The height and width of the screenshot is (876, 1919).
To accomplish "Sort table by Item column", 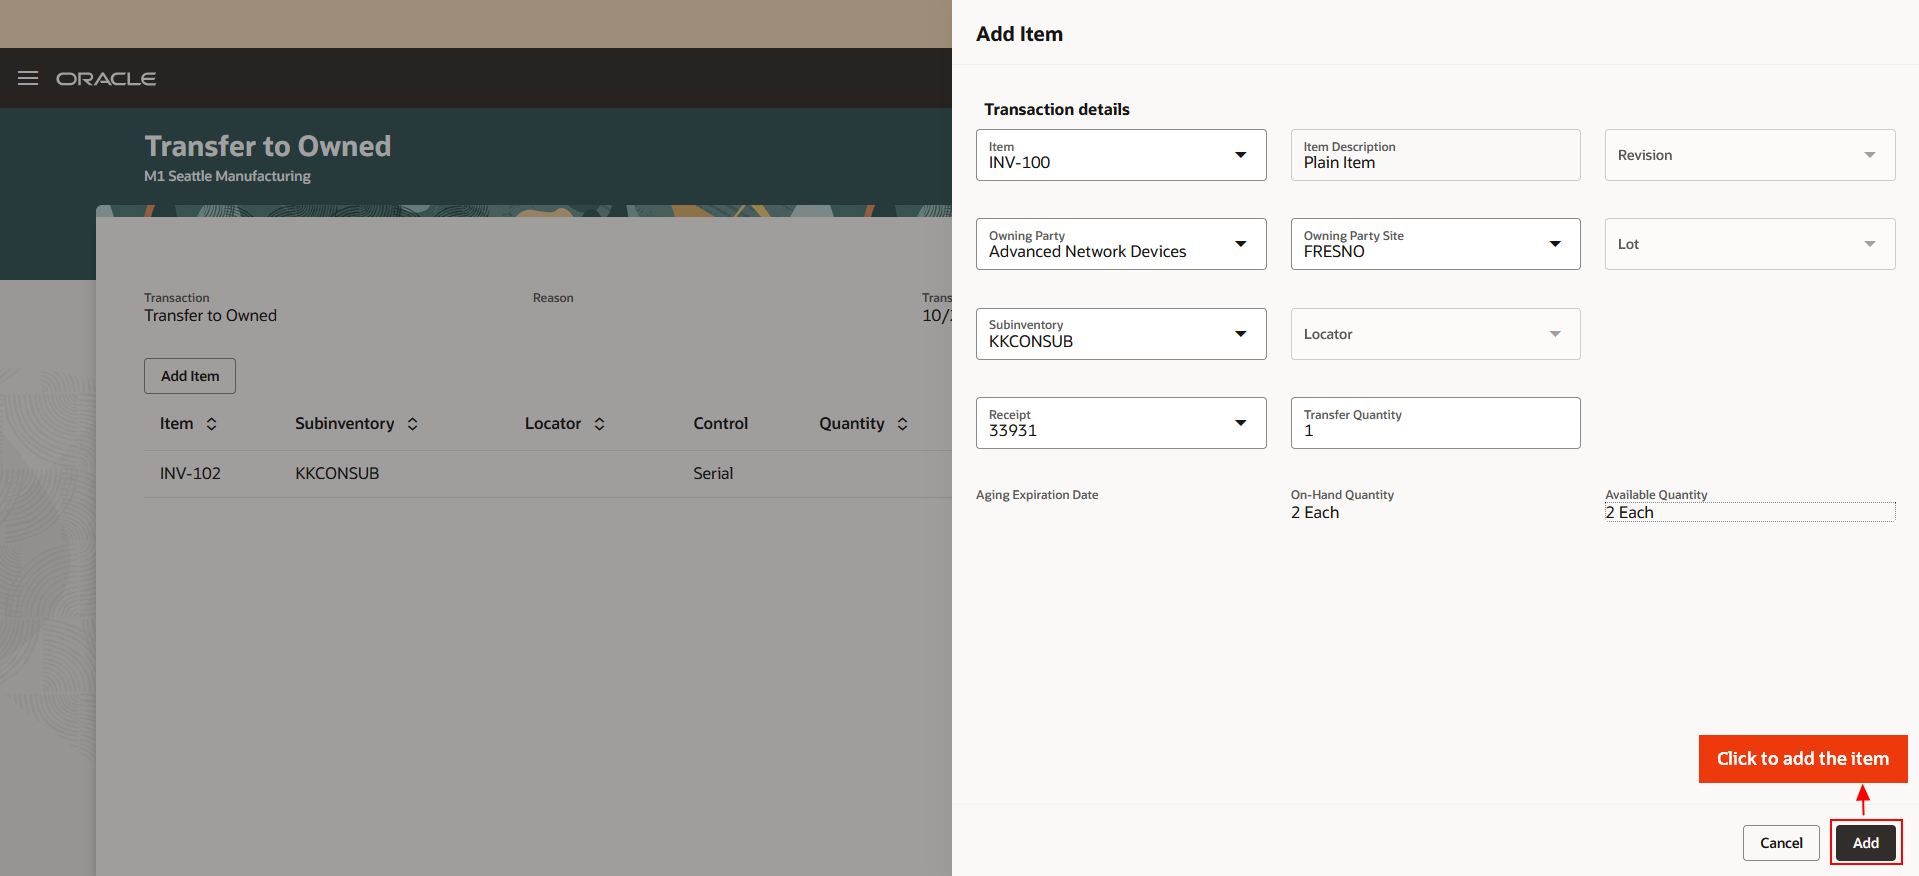I will coord(211,424).
